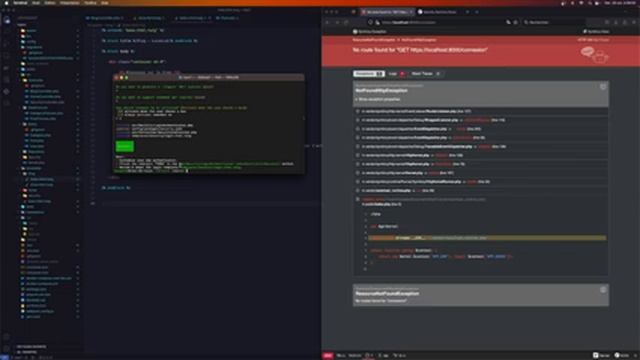Expand the TraceableEventDispatcher.php trace row

(x=480, y=147)
